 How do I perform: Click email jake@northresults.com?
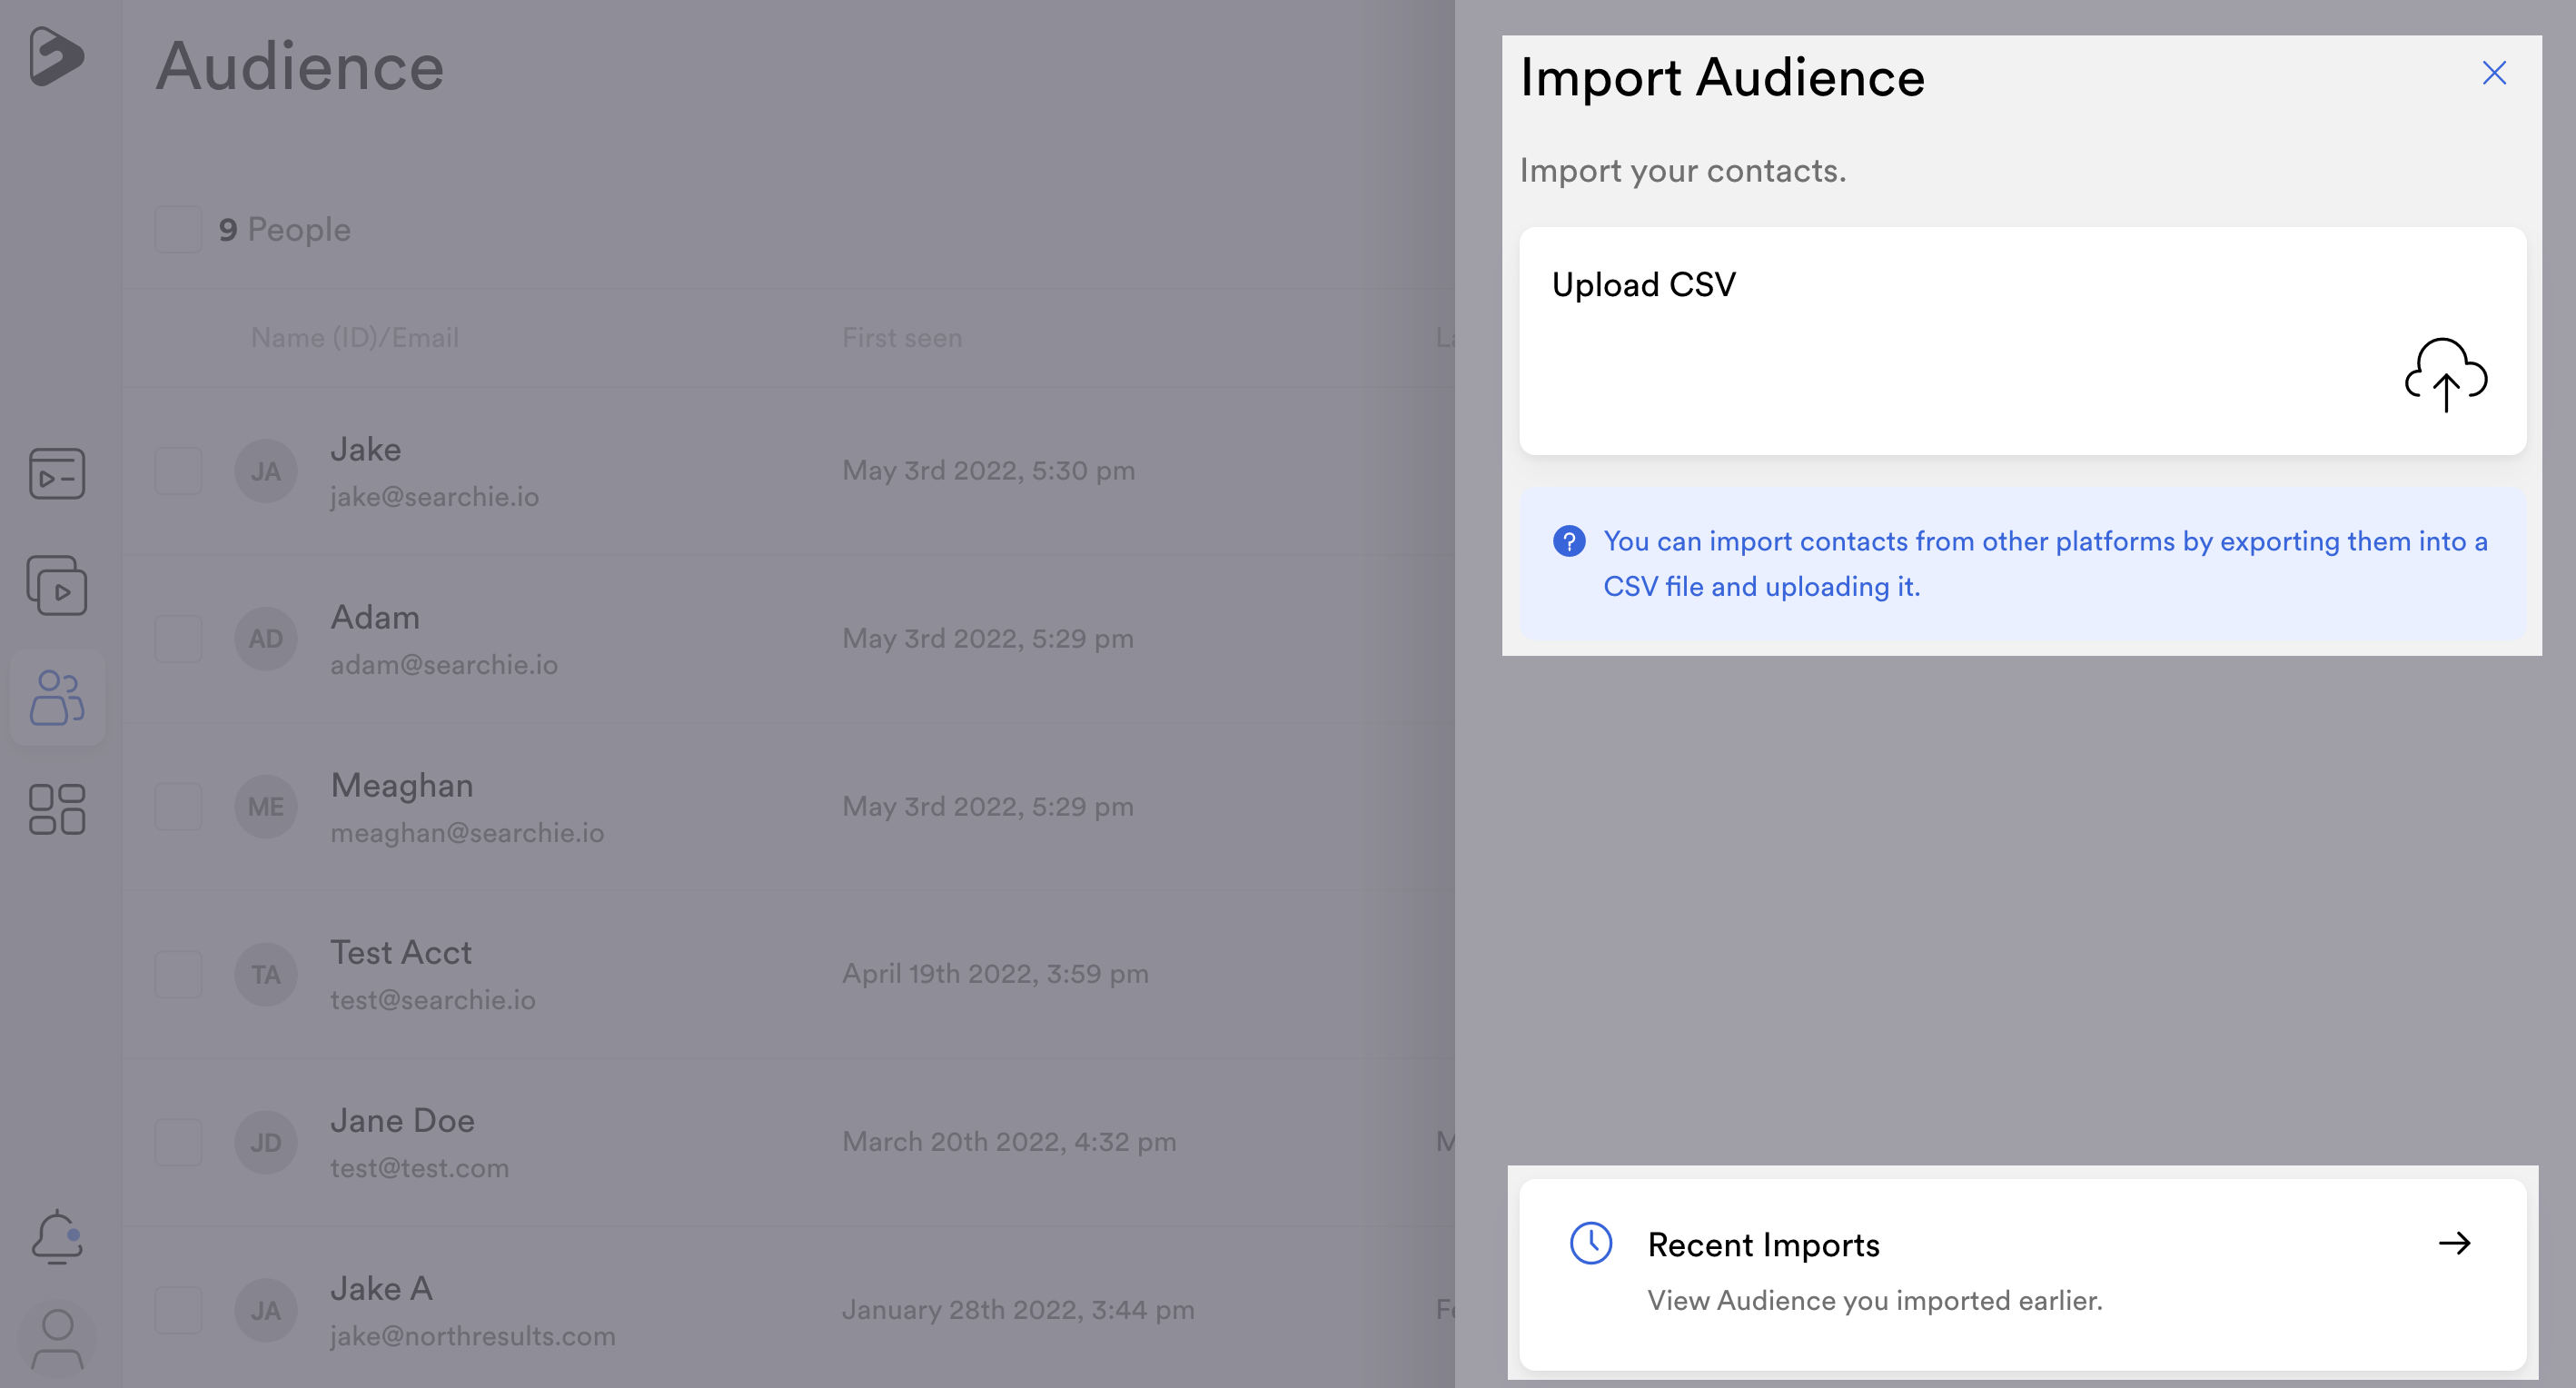[x=472, y=1336]
